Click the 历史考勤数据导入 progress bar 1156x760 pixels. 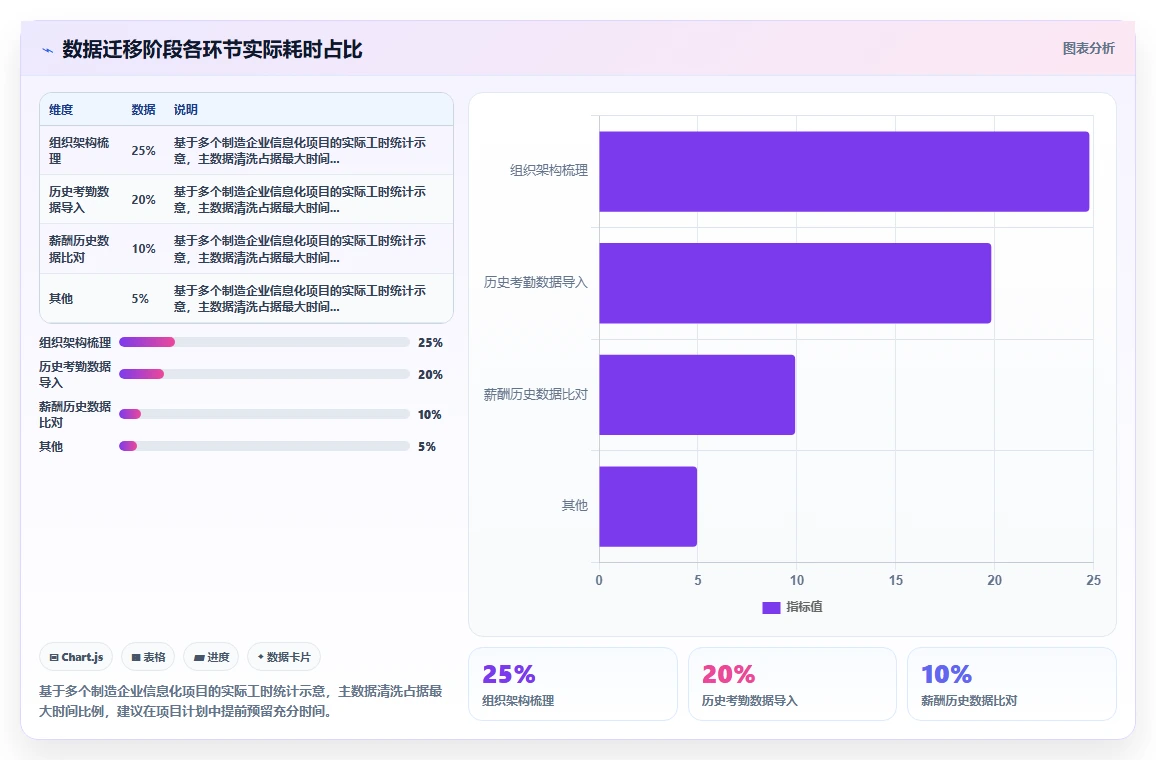(x=264, y=374)
